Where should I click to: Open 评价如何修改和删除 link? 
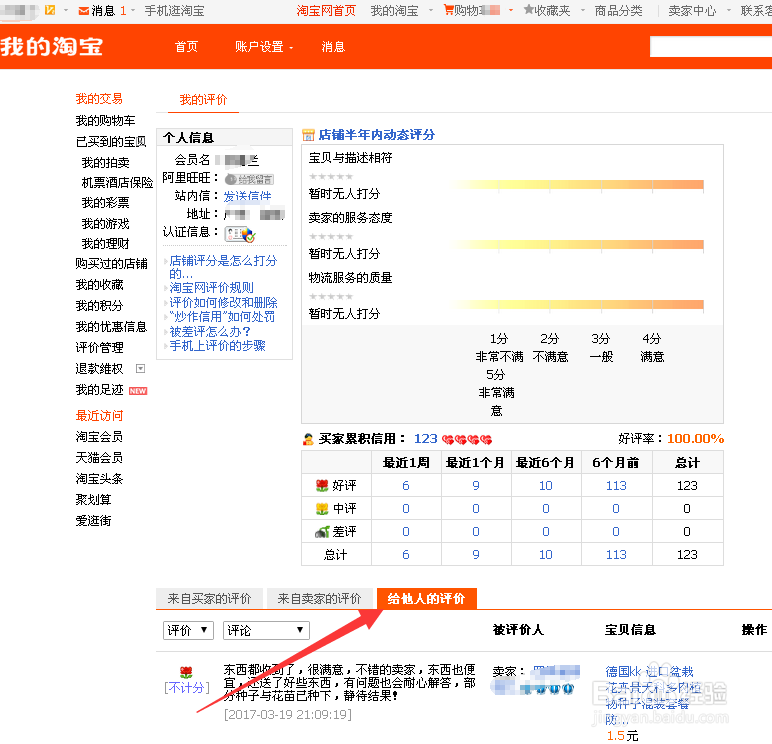click(x=224, y=302)
